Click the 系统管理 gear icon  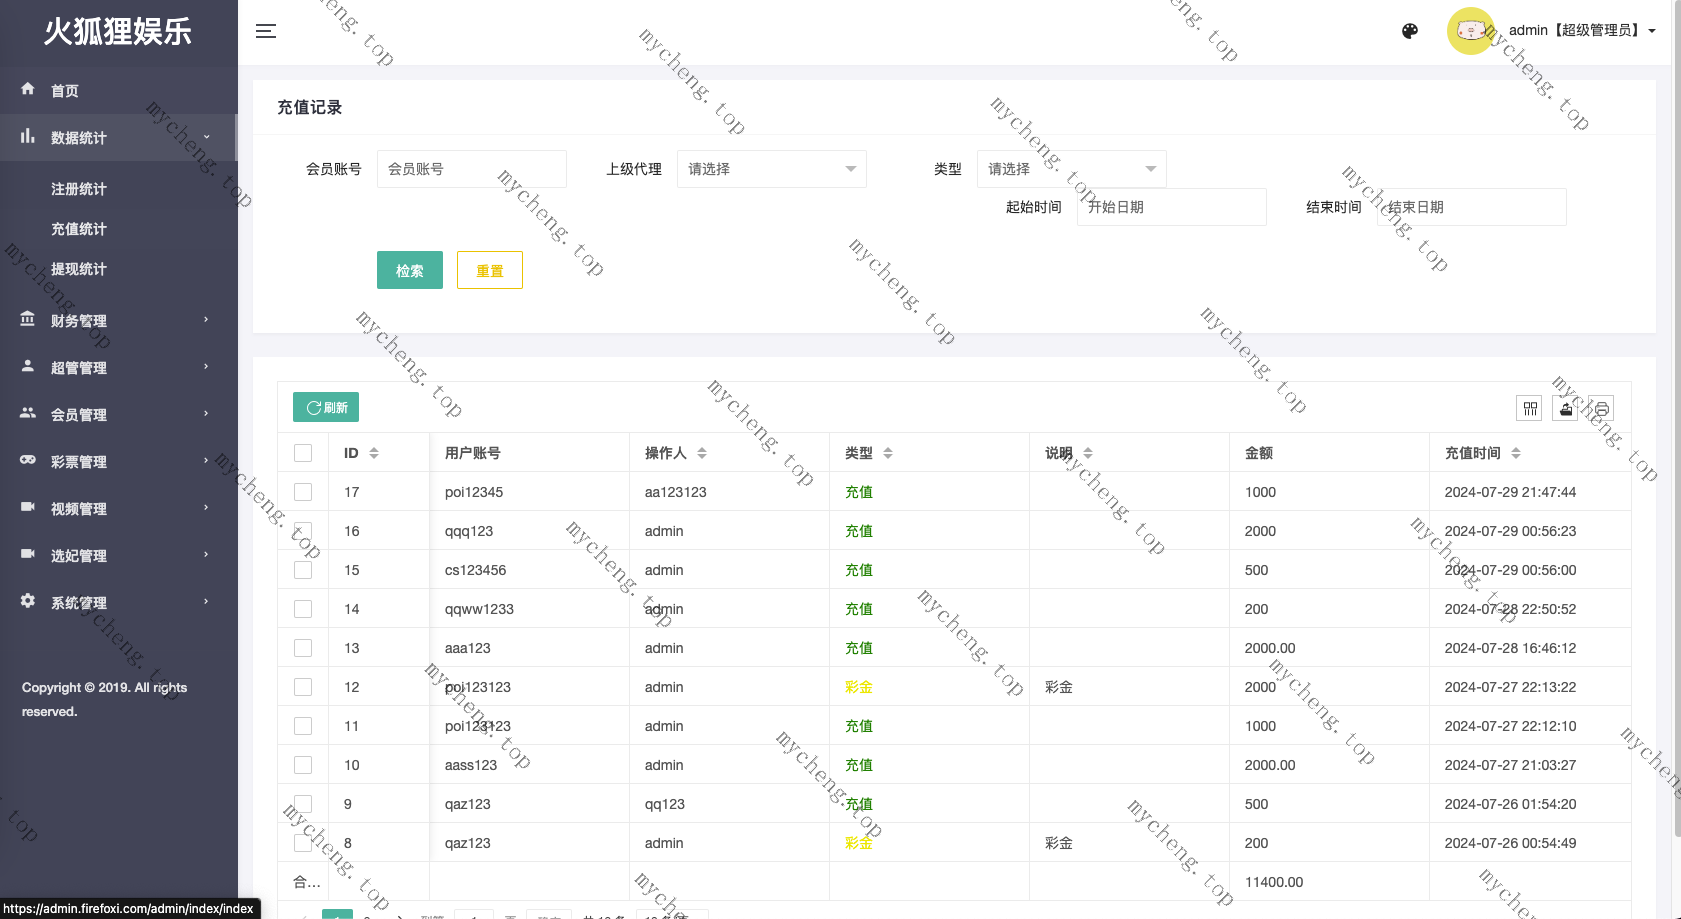(28, 601)
